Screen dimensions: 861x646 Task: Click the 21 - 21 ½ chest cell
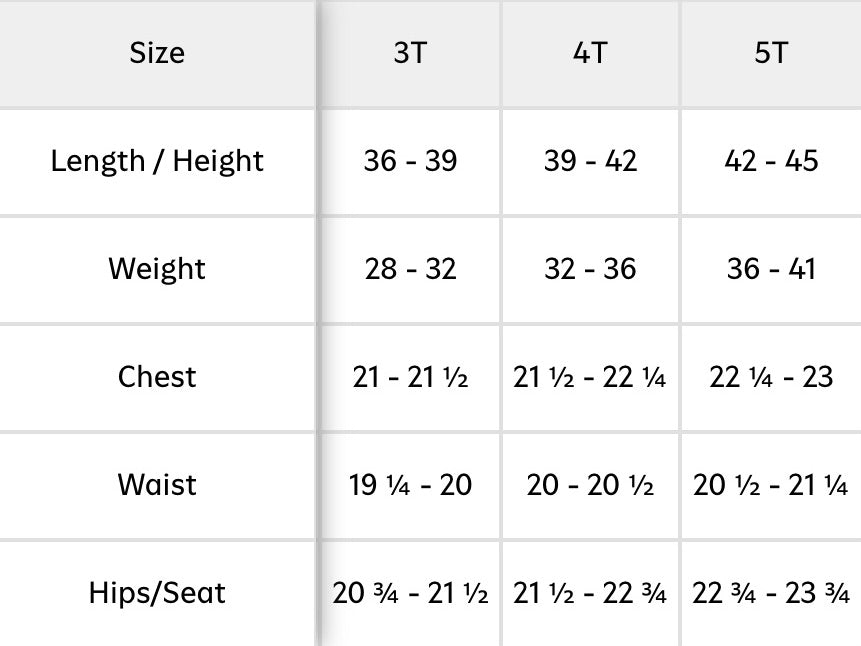tap(410, 377)
